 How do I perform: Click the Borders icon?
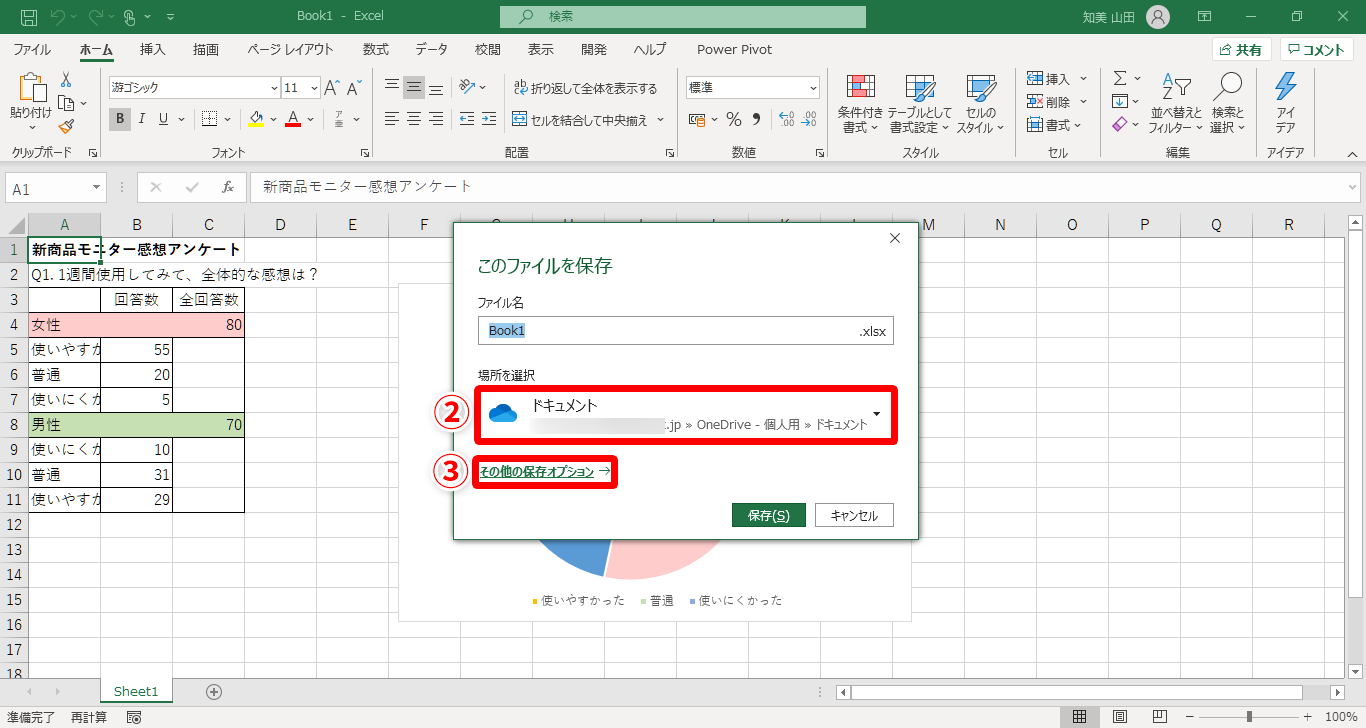click(209, 119)
